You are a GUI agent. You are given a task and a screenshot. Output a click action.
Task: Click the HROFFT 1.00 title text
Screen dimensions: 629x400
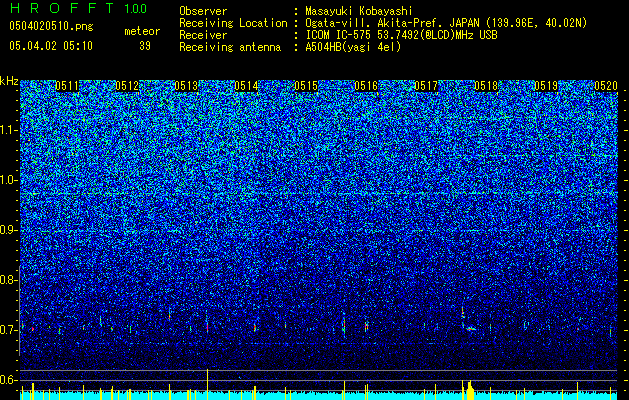(x=78, y=8)
